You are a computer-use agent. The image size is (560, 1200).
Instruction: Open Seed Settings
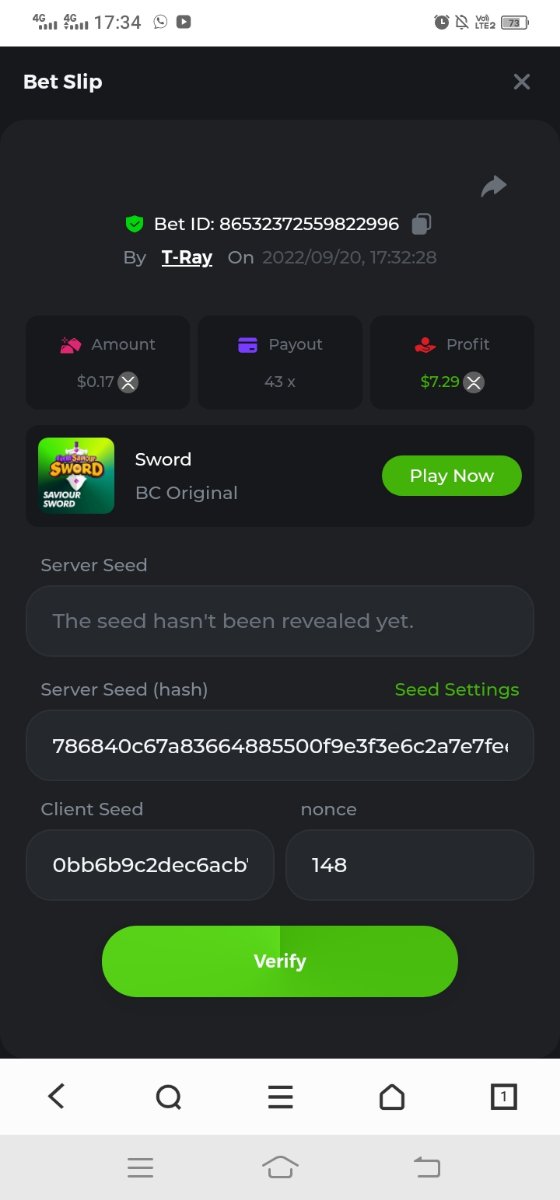457,689
